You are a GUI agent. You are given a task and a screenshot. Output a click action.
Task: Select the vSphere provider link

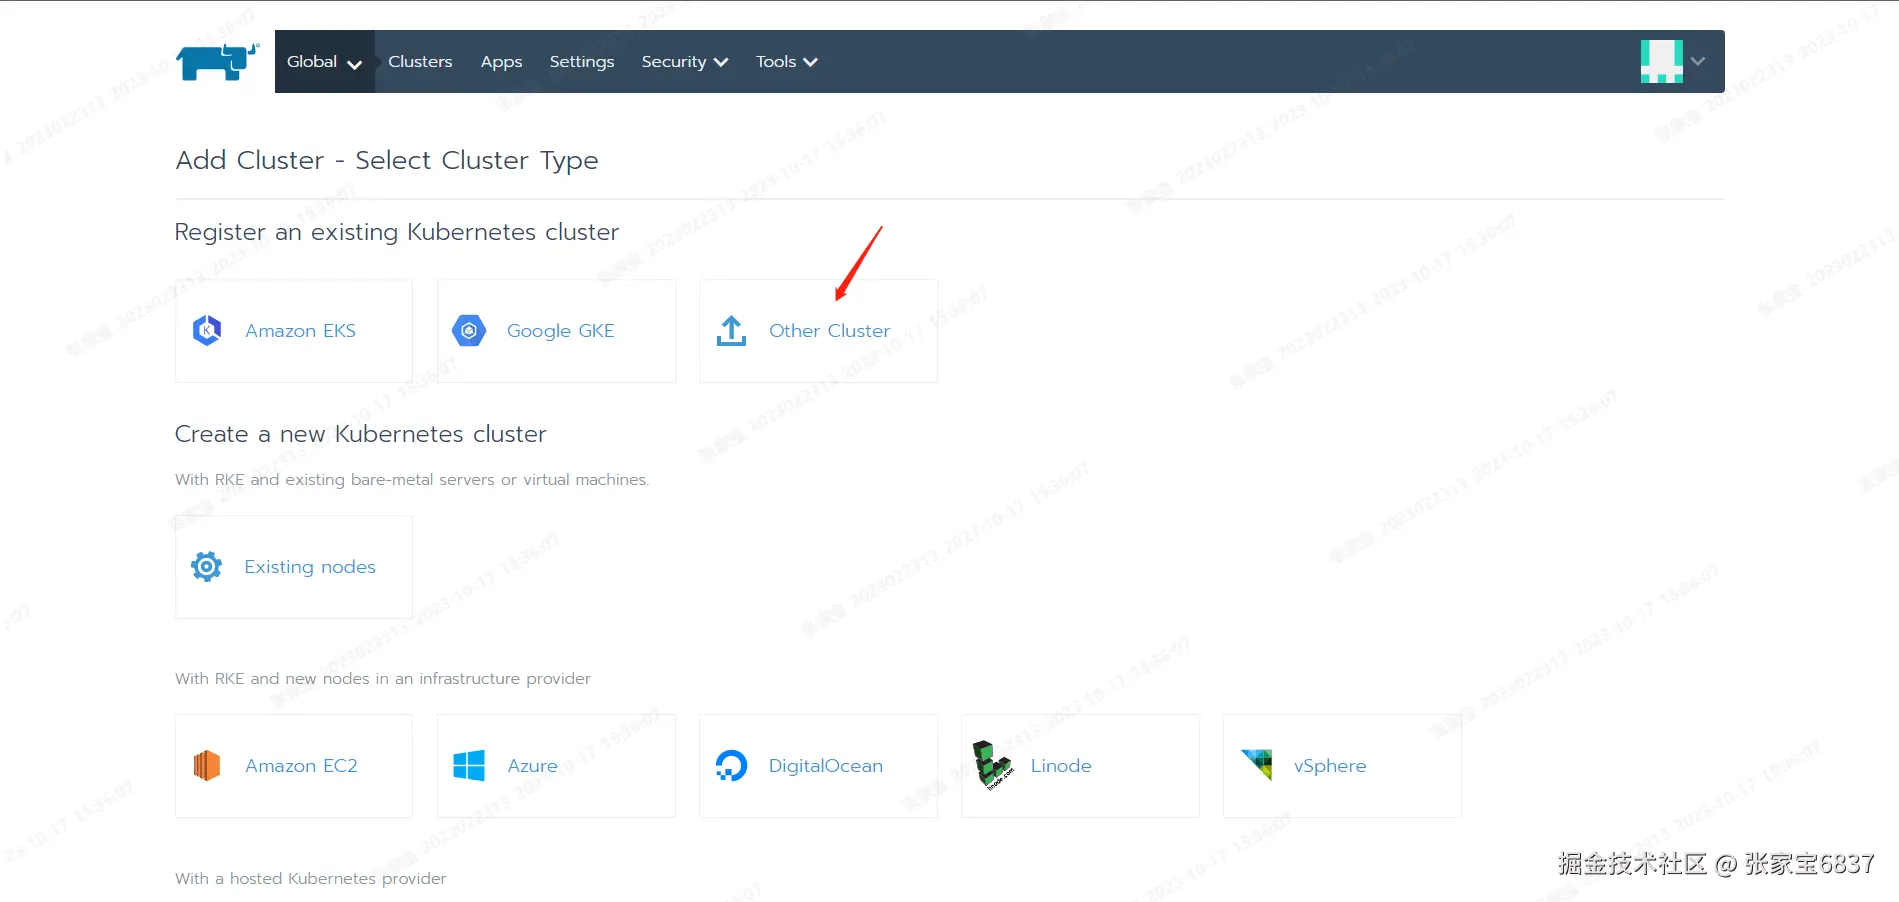pos(1330,766)
